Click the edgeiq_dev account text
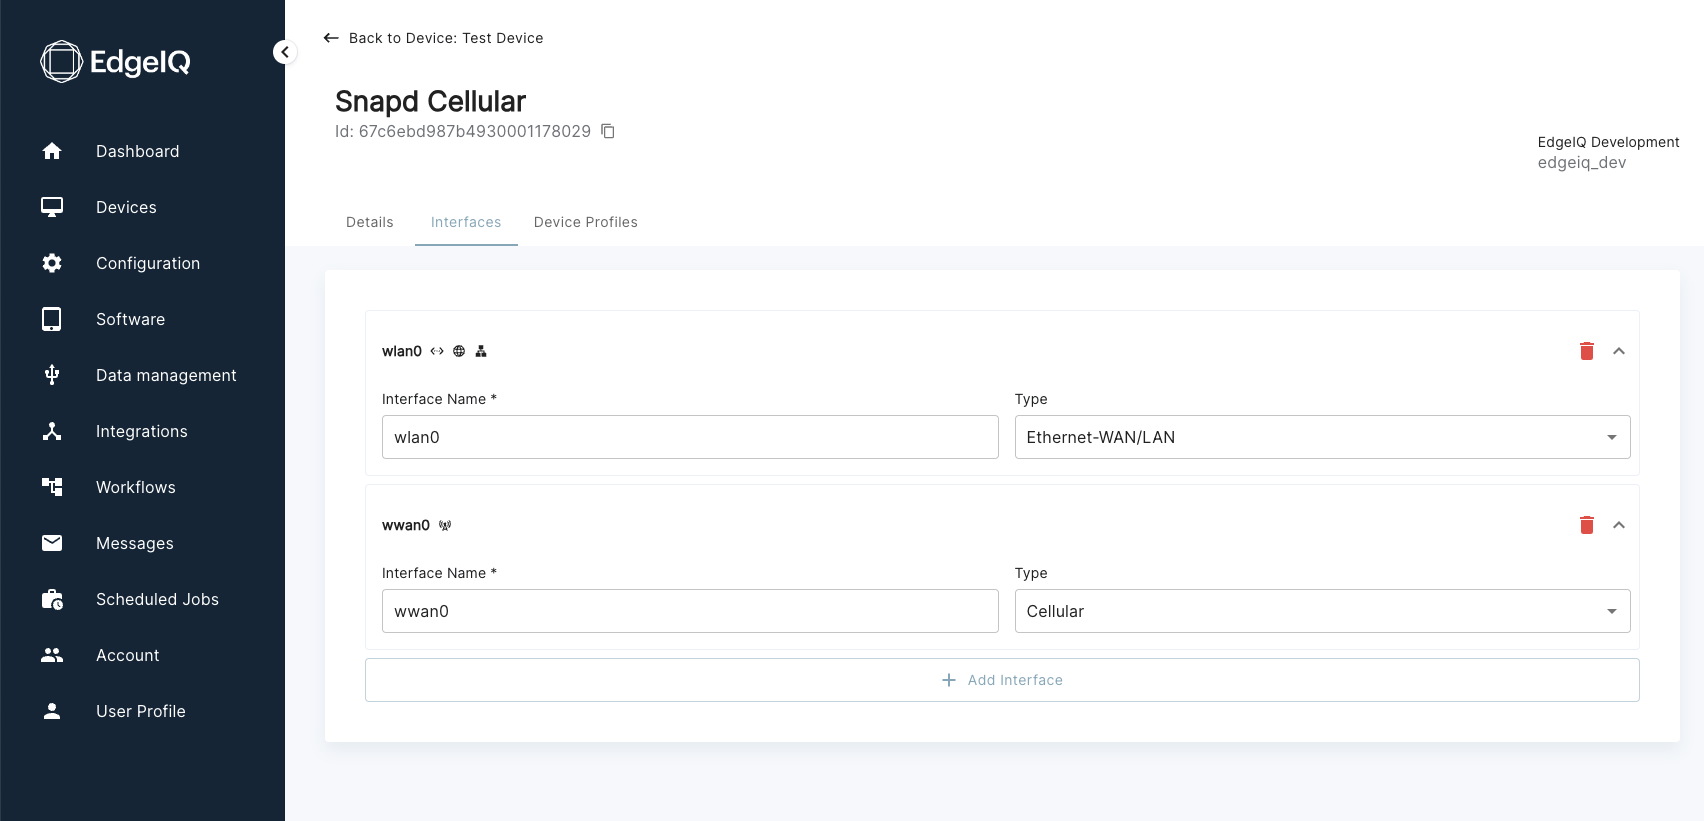Screen dimensions: 1704x821 click(x=1582, y=162)
